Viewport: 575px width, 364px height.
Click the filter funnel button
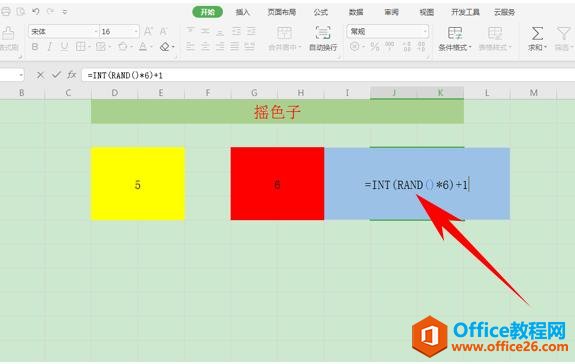563,38
